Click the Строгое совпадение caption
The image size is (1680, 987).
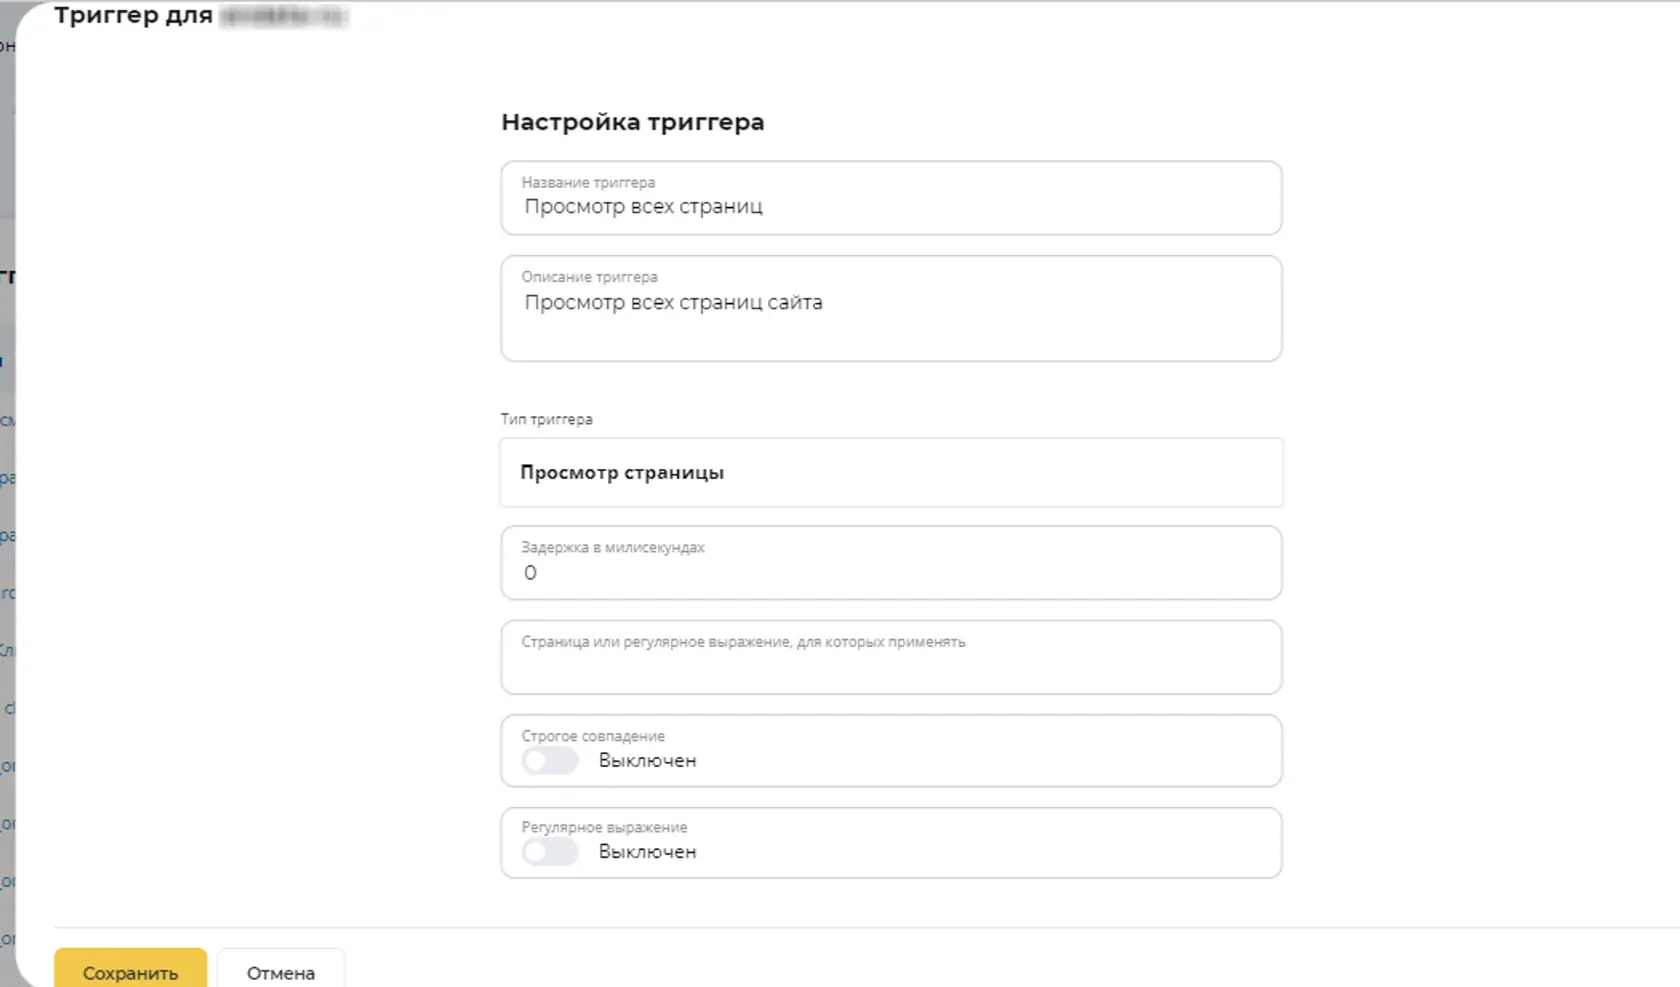pos(593,736)
